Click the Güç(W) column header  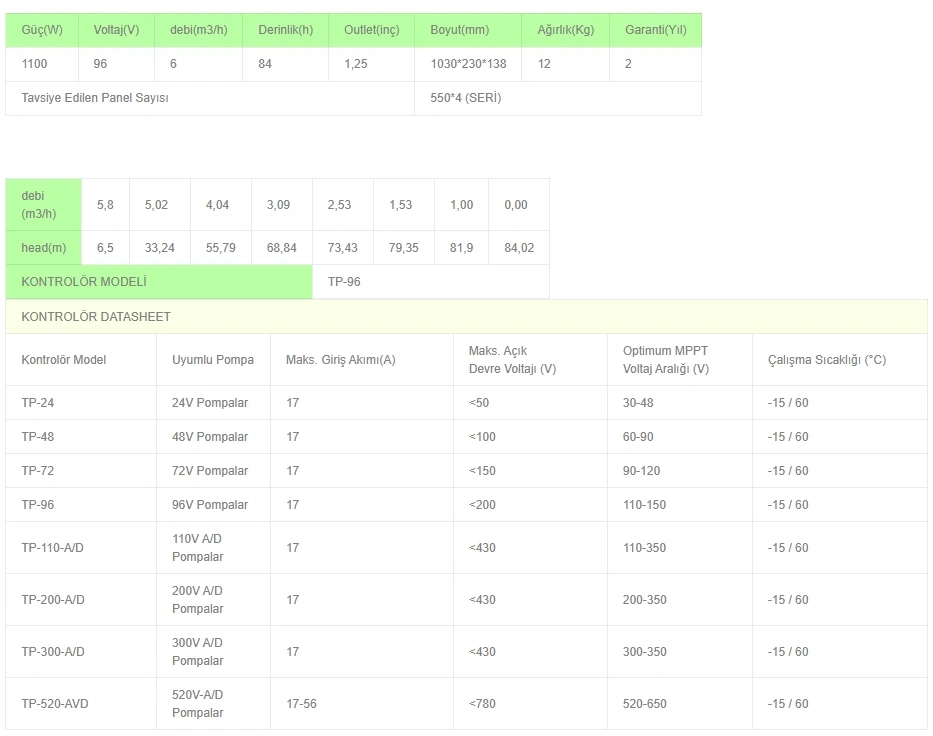pyautogui.click(x=42, y=30)
